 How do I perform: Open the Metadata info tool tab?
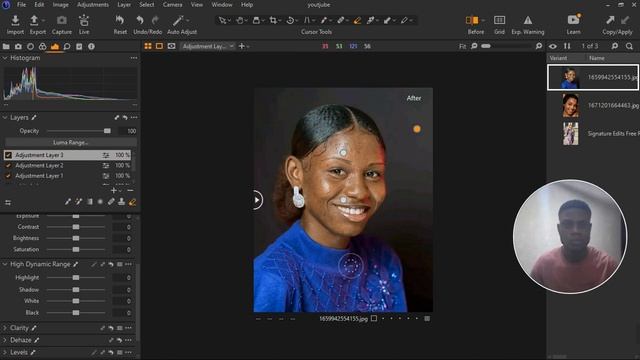tap(91, 47)
